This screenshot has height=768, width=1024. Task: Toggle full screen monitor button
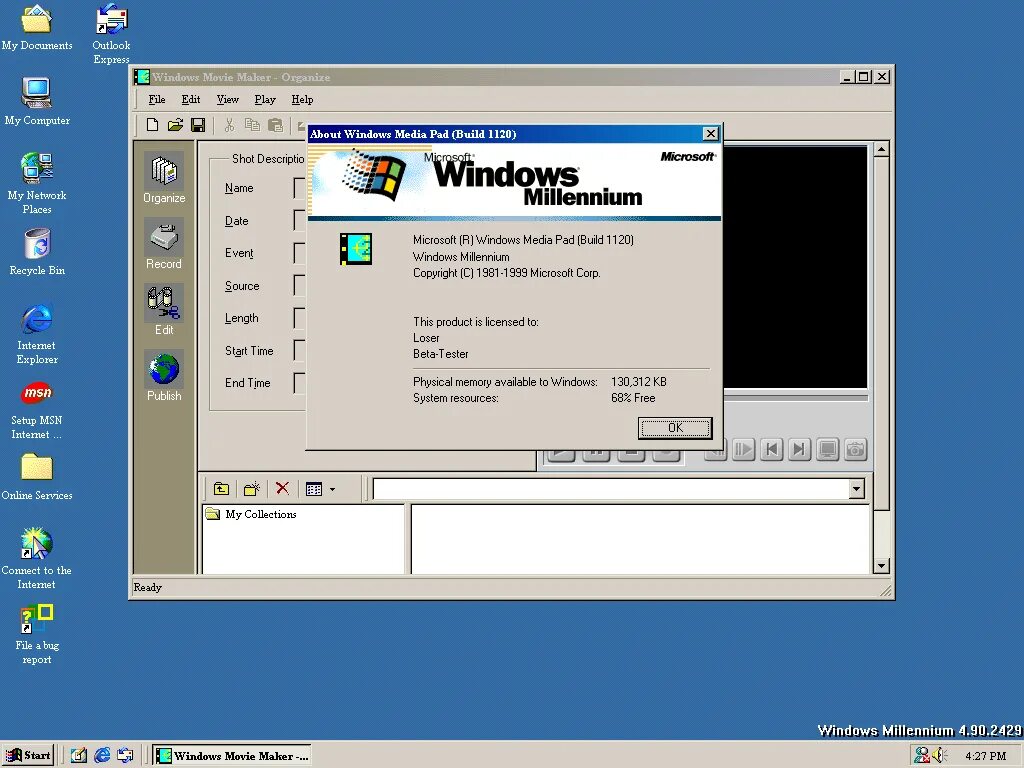point(827,449)
